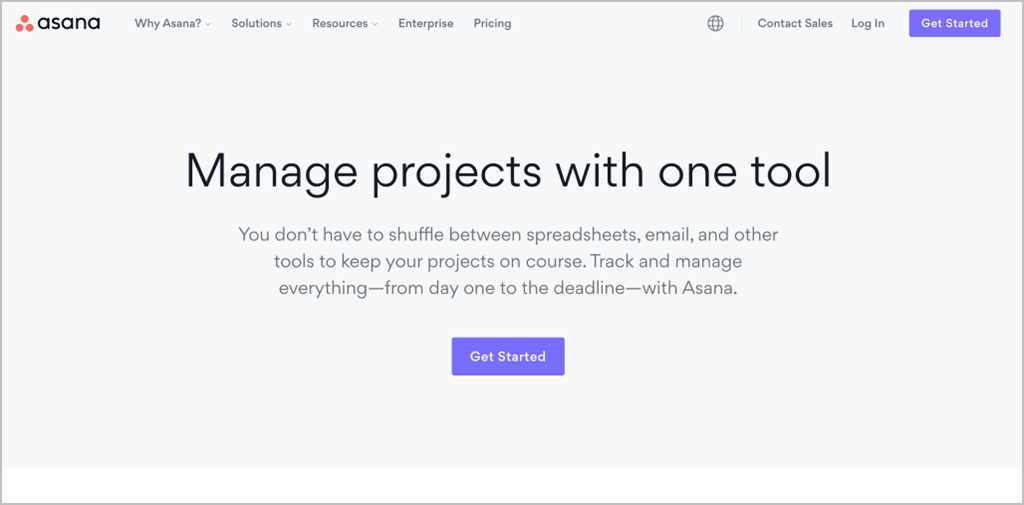Select Log In in the header
The width and height of the screenshot is (1024, 505).
(x=867, y=24)
